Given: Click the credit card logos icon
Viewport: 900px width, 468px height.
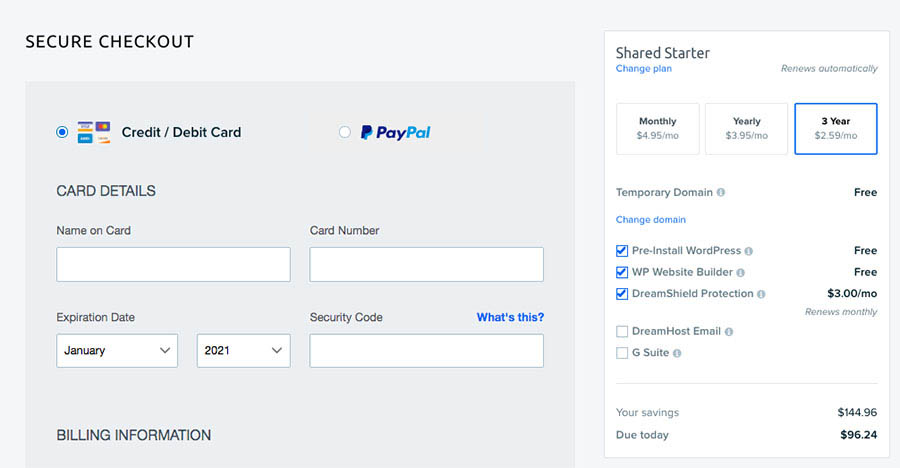Looking at the screenshot, I should click(94, 132).
